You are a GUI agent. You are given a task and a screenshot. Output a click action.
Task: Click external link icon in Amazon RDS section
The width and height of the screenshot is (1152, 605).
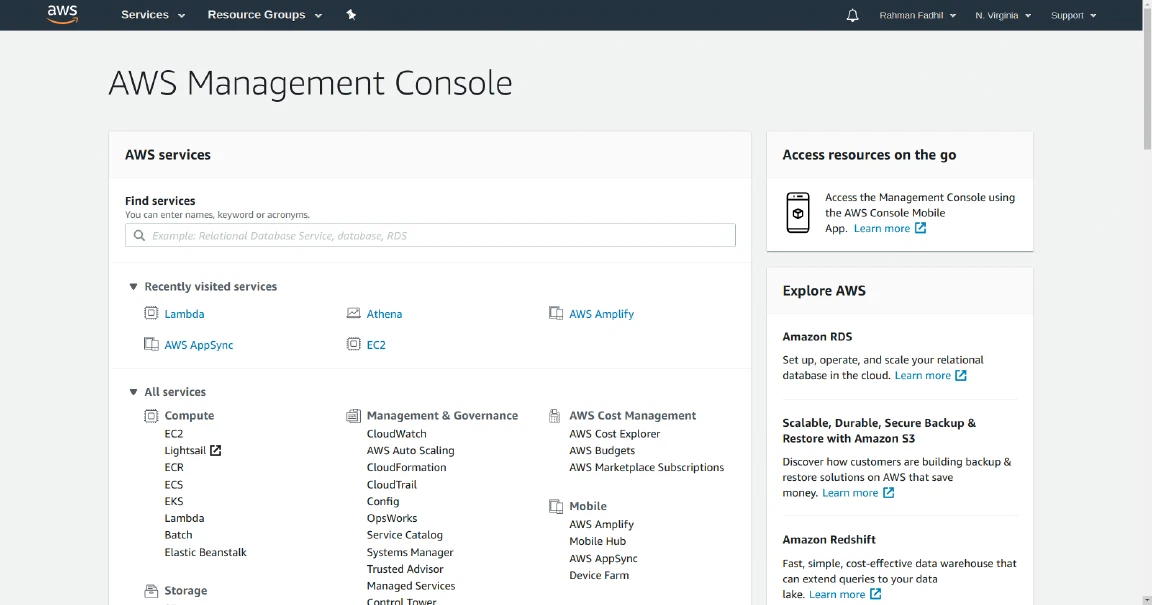tap(961, 375)
